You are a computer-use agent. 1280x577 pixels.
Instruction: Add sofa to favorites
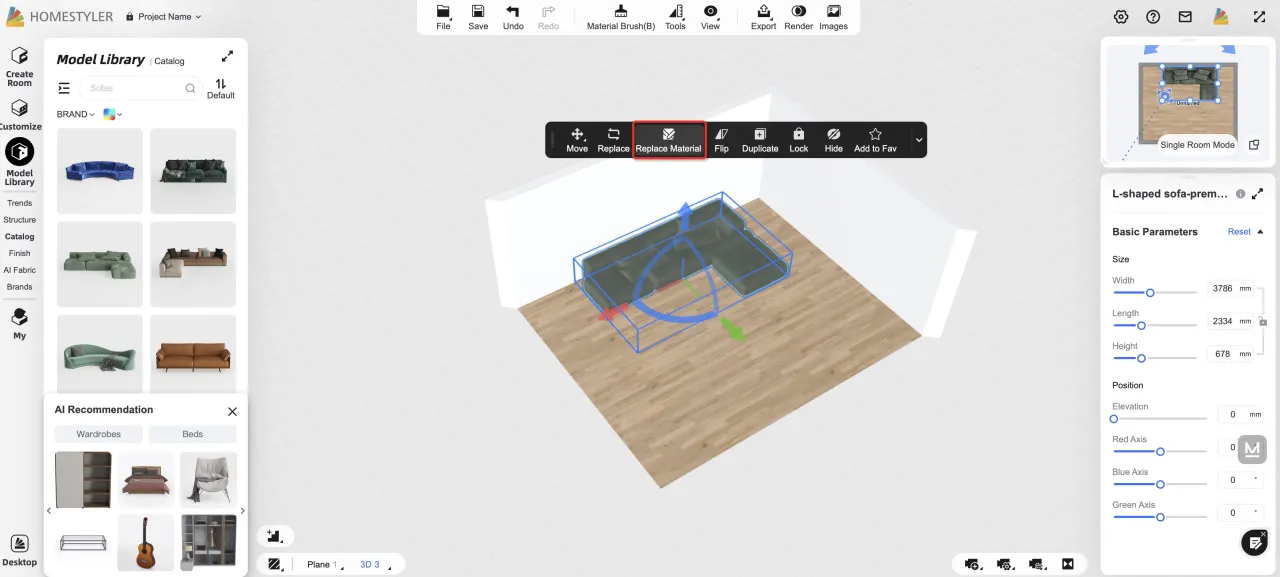click(x=875, y=140)
